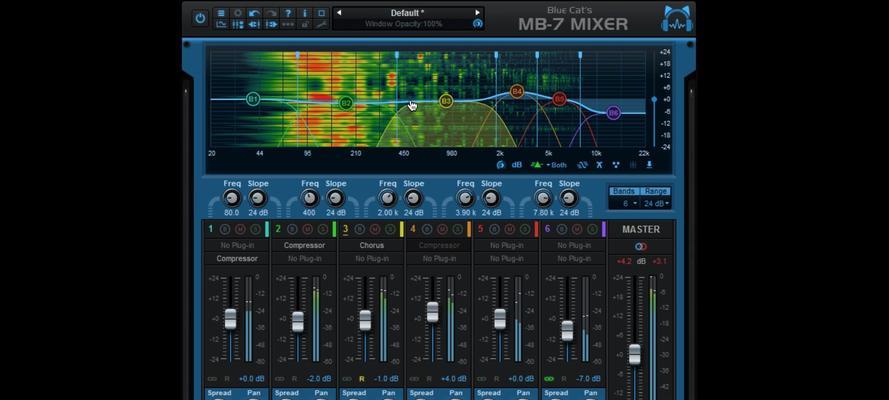Click the three dots icon below spectrogram

click(x=616, y=165)
